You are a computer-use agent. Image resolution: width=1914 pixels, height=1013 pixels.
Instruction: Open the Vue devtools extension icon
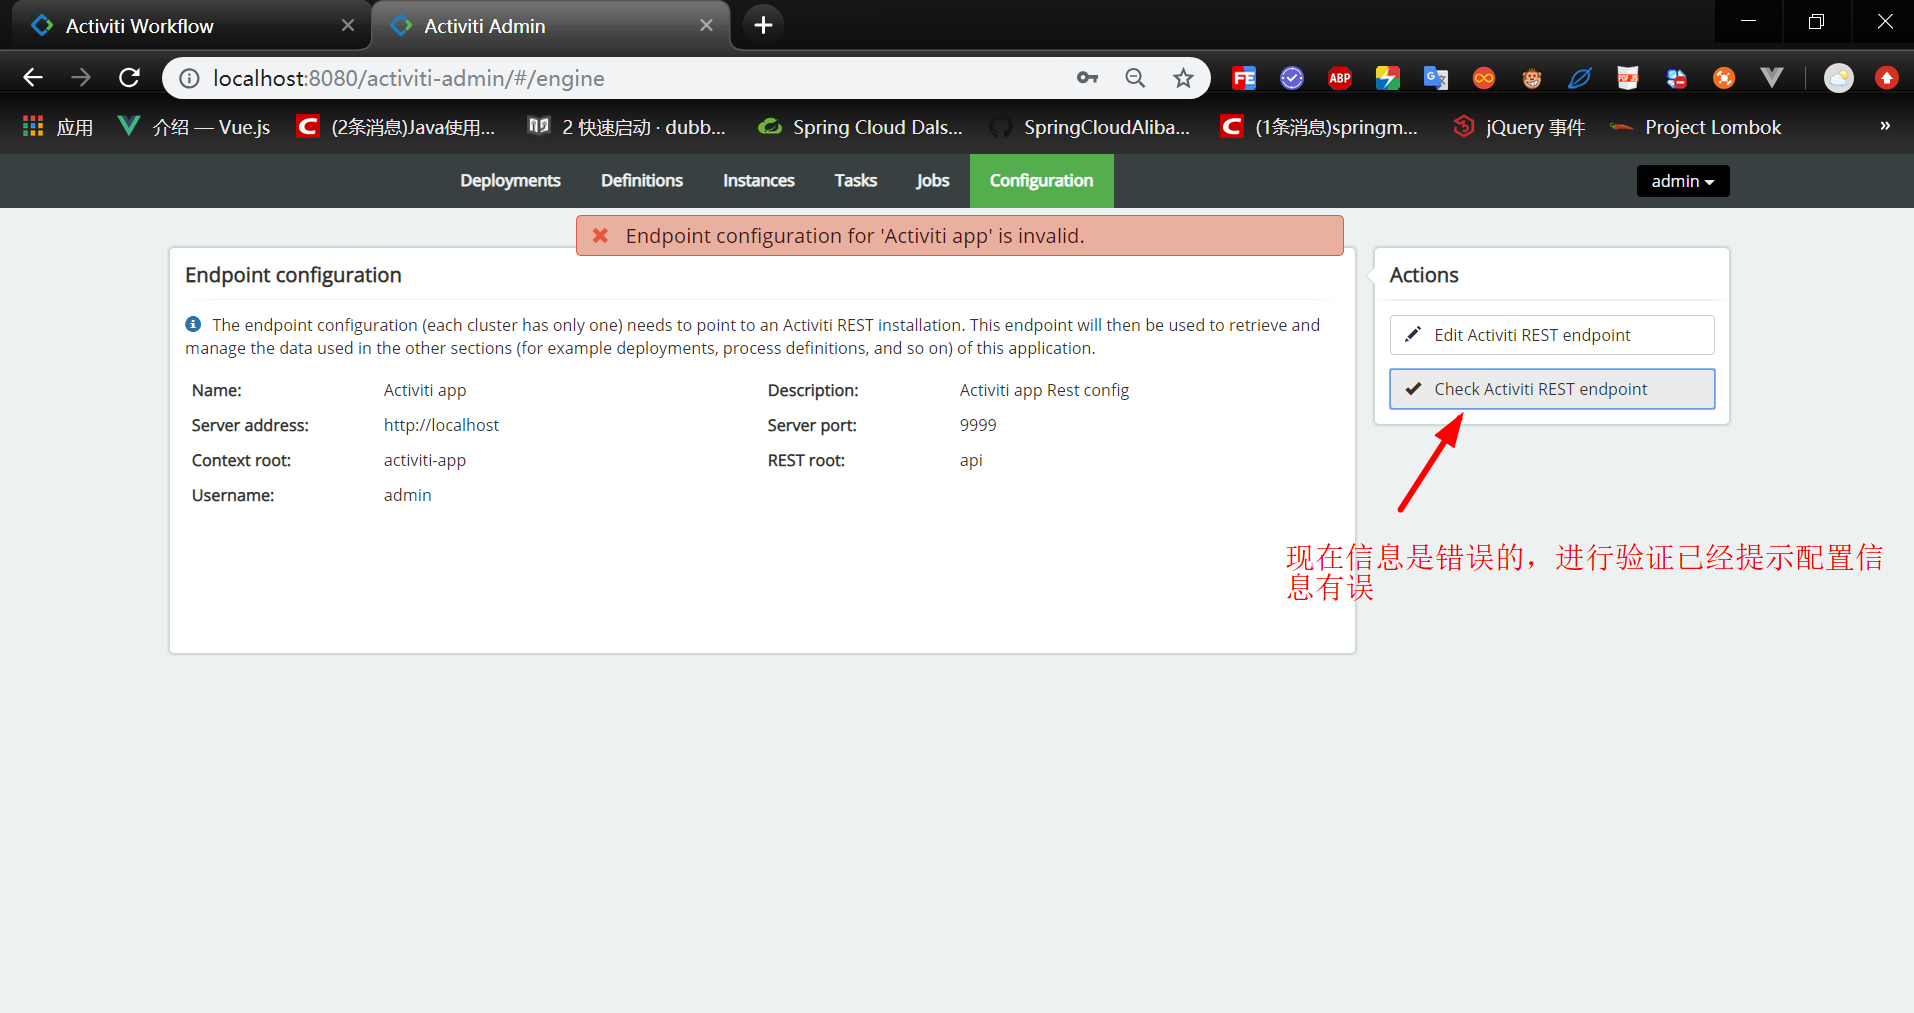click(x=1771, y=78)
